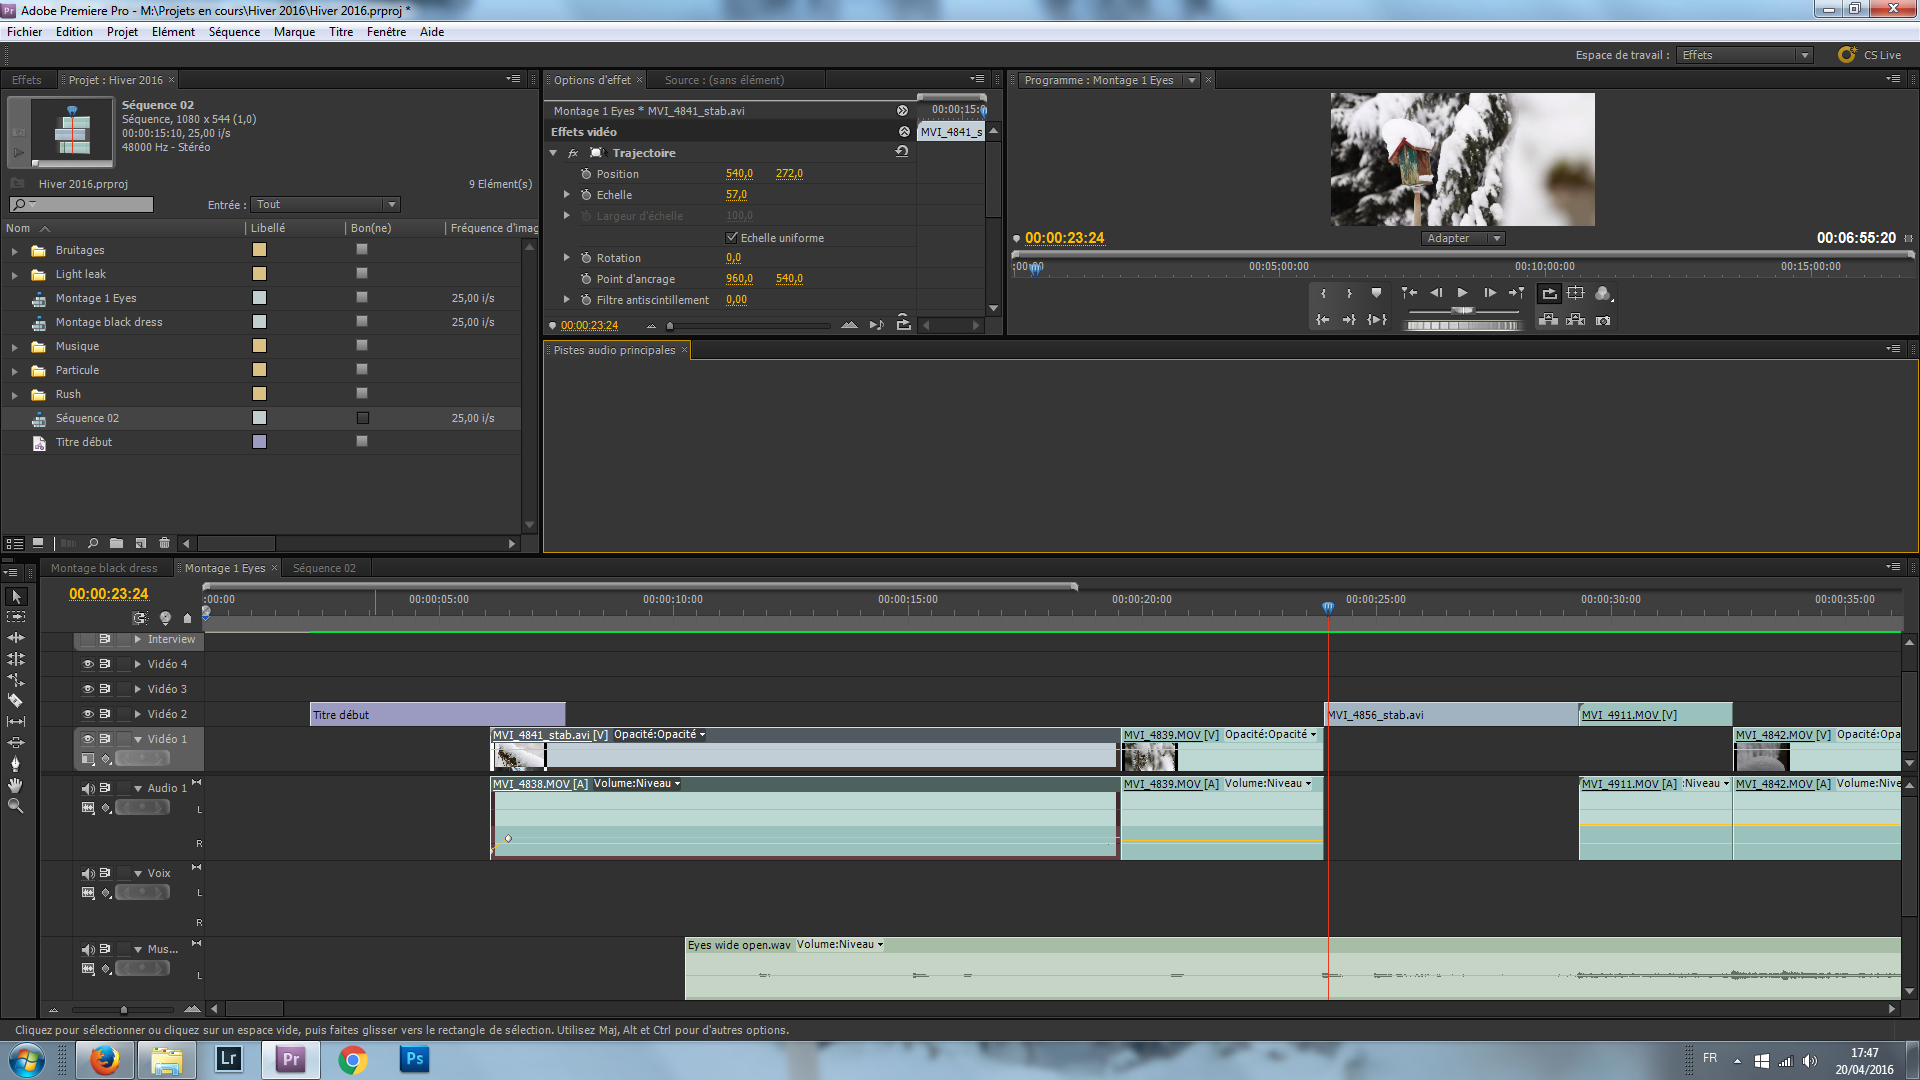The height and width of the screenshot is (1080, 1920).
Task: Go to Out point in program monitor
Action: tap(1349, 320)
